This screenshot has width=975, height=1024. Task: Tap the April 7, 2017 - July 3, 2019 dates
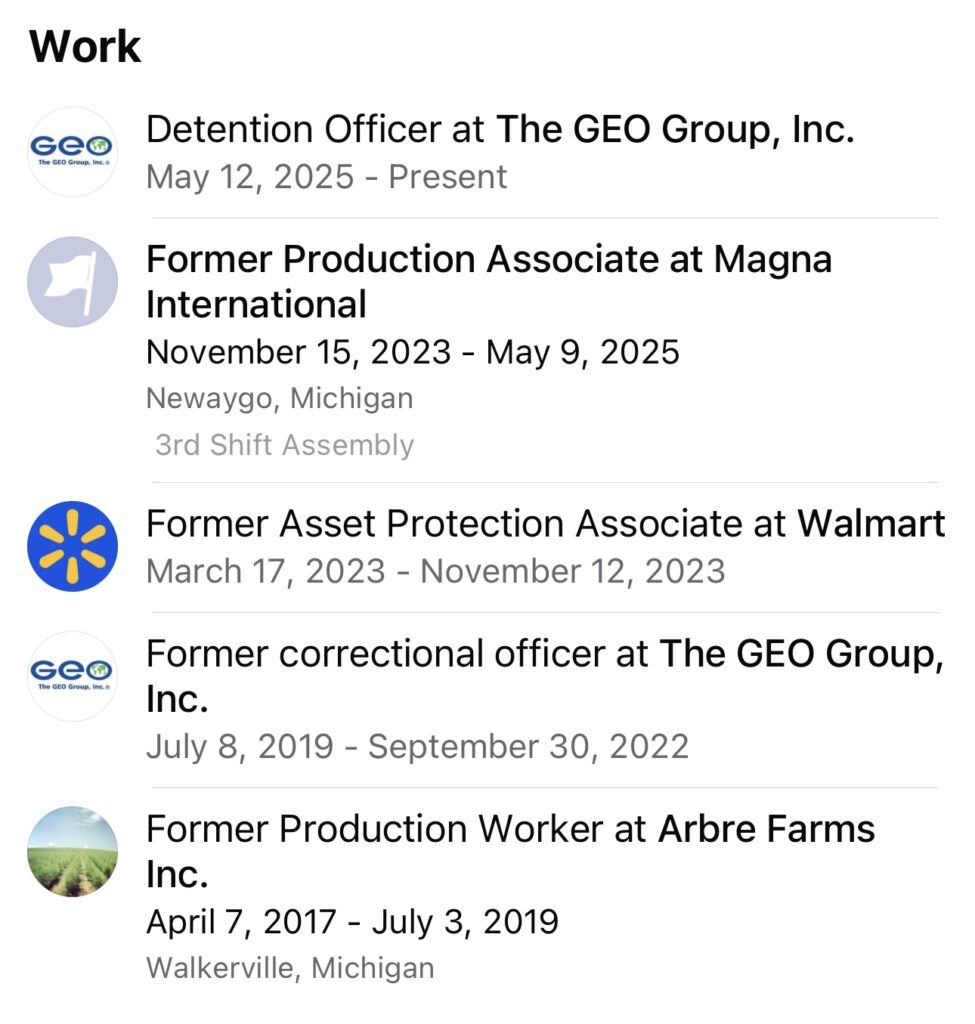point(352,921)
